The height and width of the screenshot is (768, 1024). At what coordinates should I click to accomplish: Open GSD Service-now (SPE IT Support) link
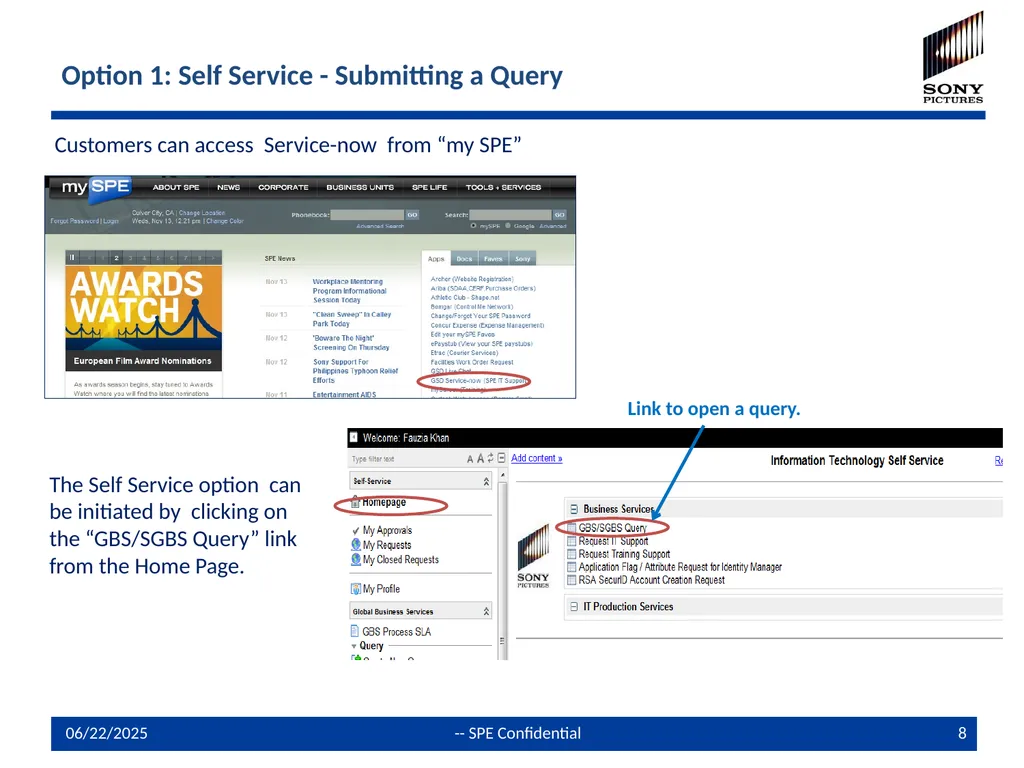tap(478, 380)
